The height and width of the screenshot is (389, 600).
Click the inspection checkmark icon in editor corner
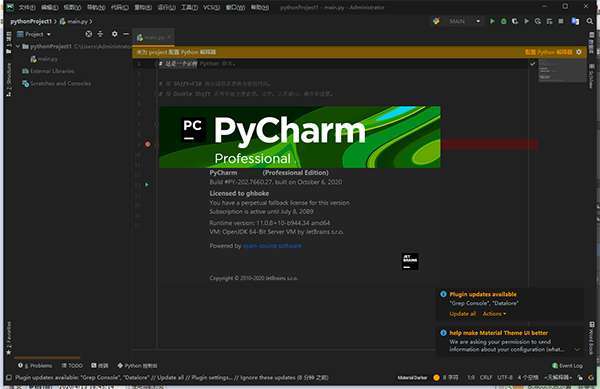[532, 64]
